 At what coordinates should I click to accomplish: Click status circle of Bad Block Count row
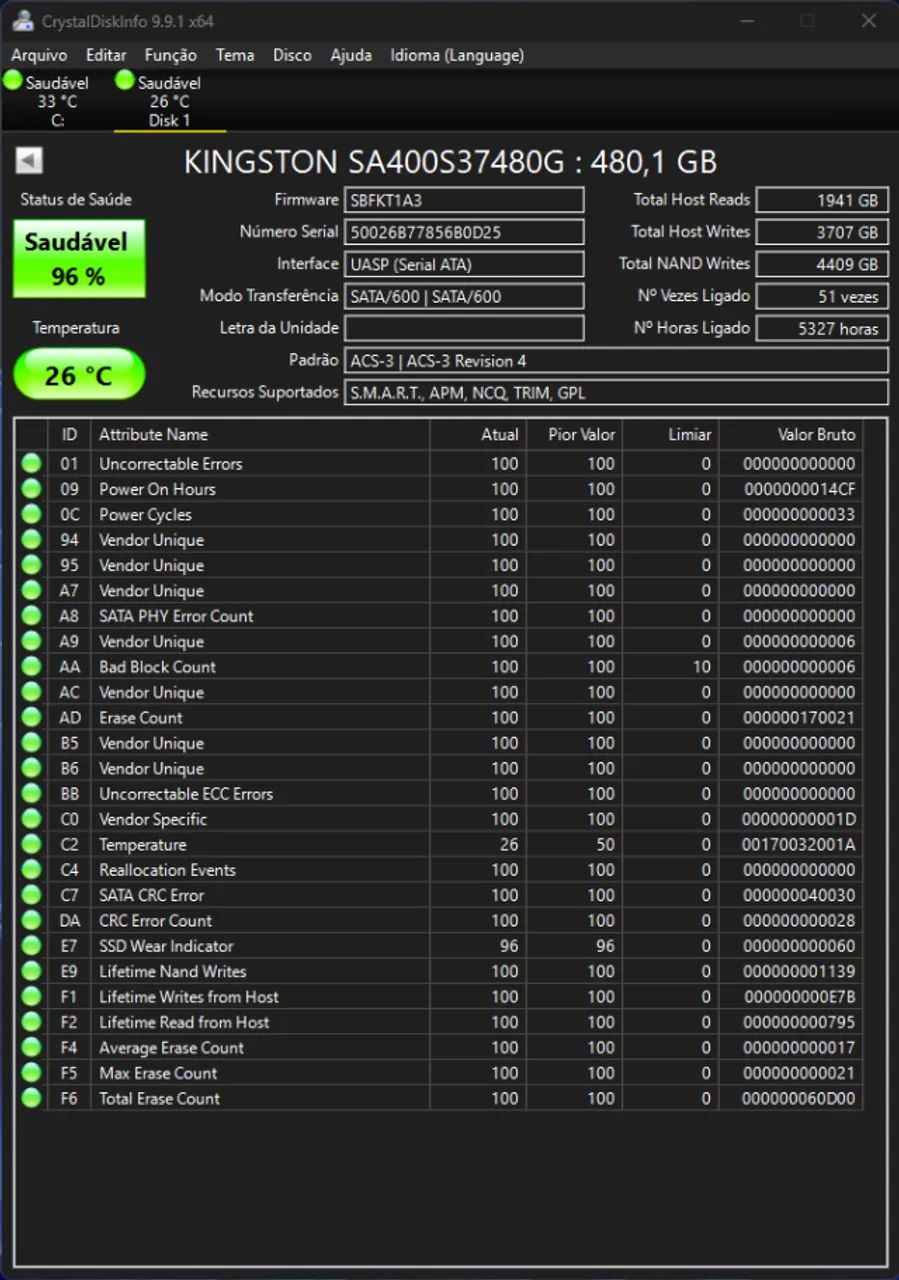(x=32, y=667)
